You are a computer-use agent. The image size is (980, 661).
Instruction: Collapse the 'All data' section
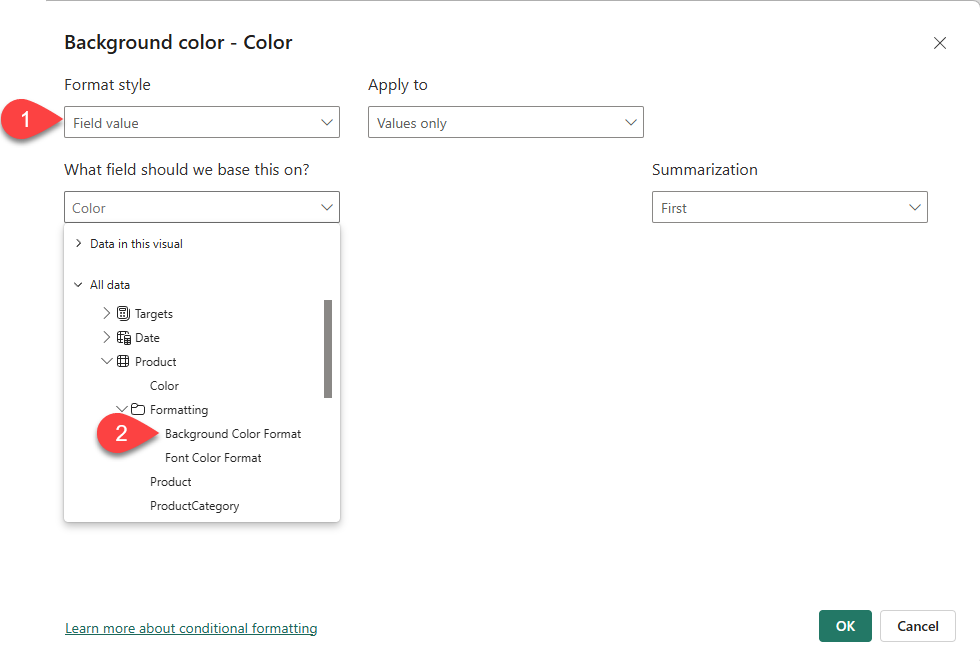click(79, 285)
